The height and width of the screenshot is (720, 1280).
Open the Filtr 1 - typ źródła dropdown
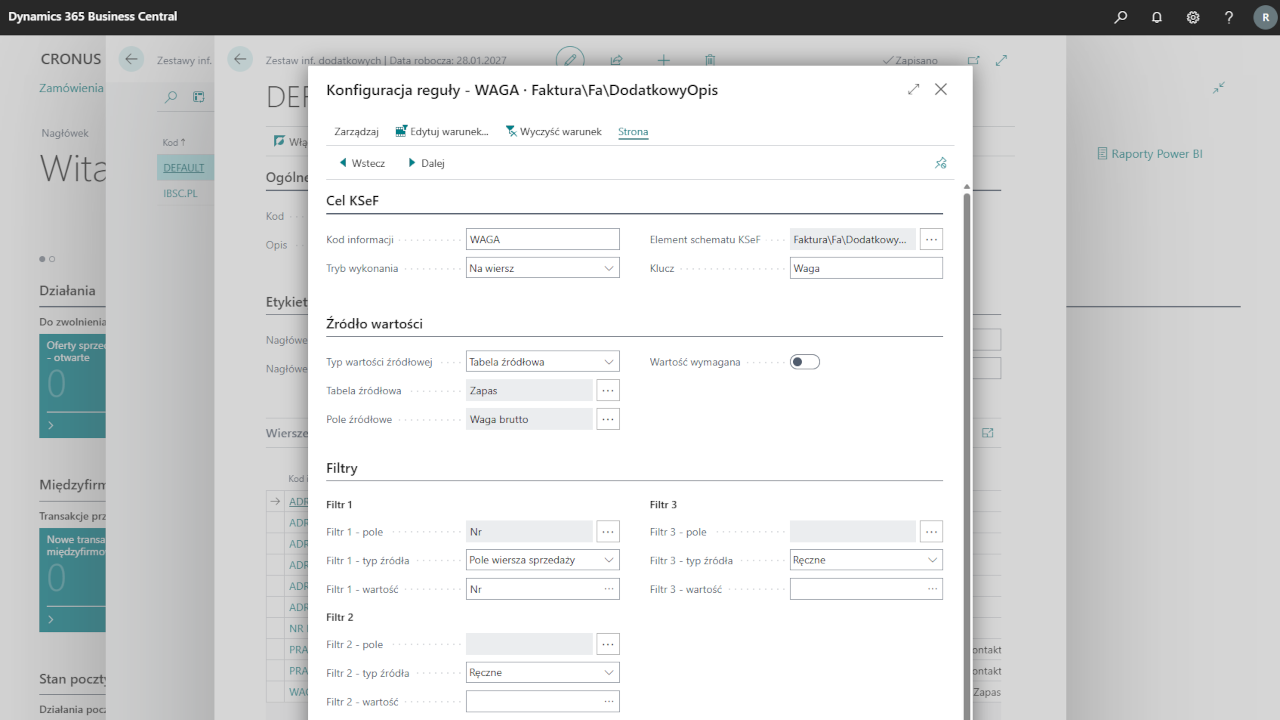point(544,560)
